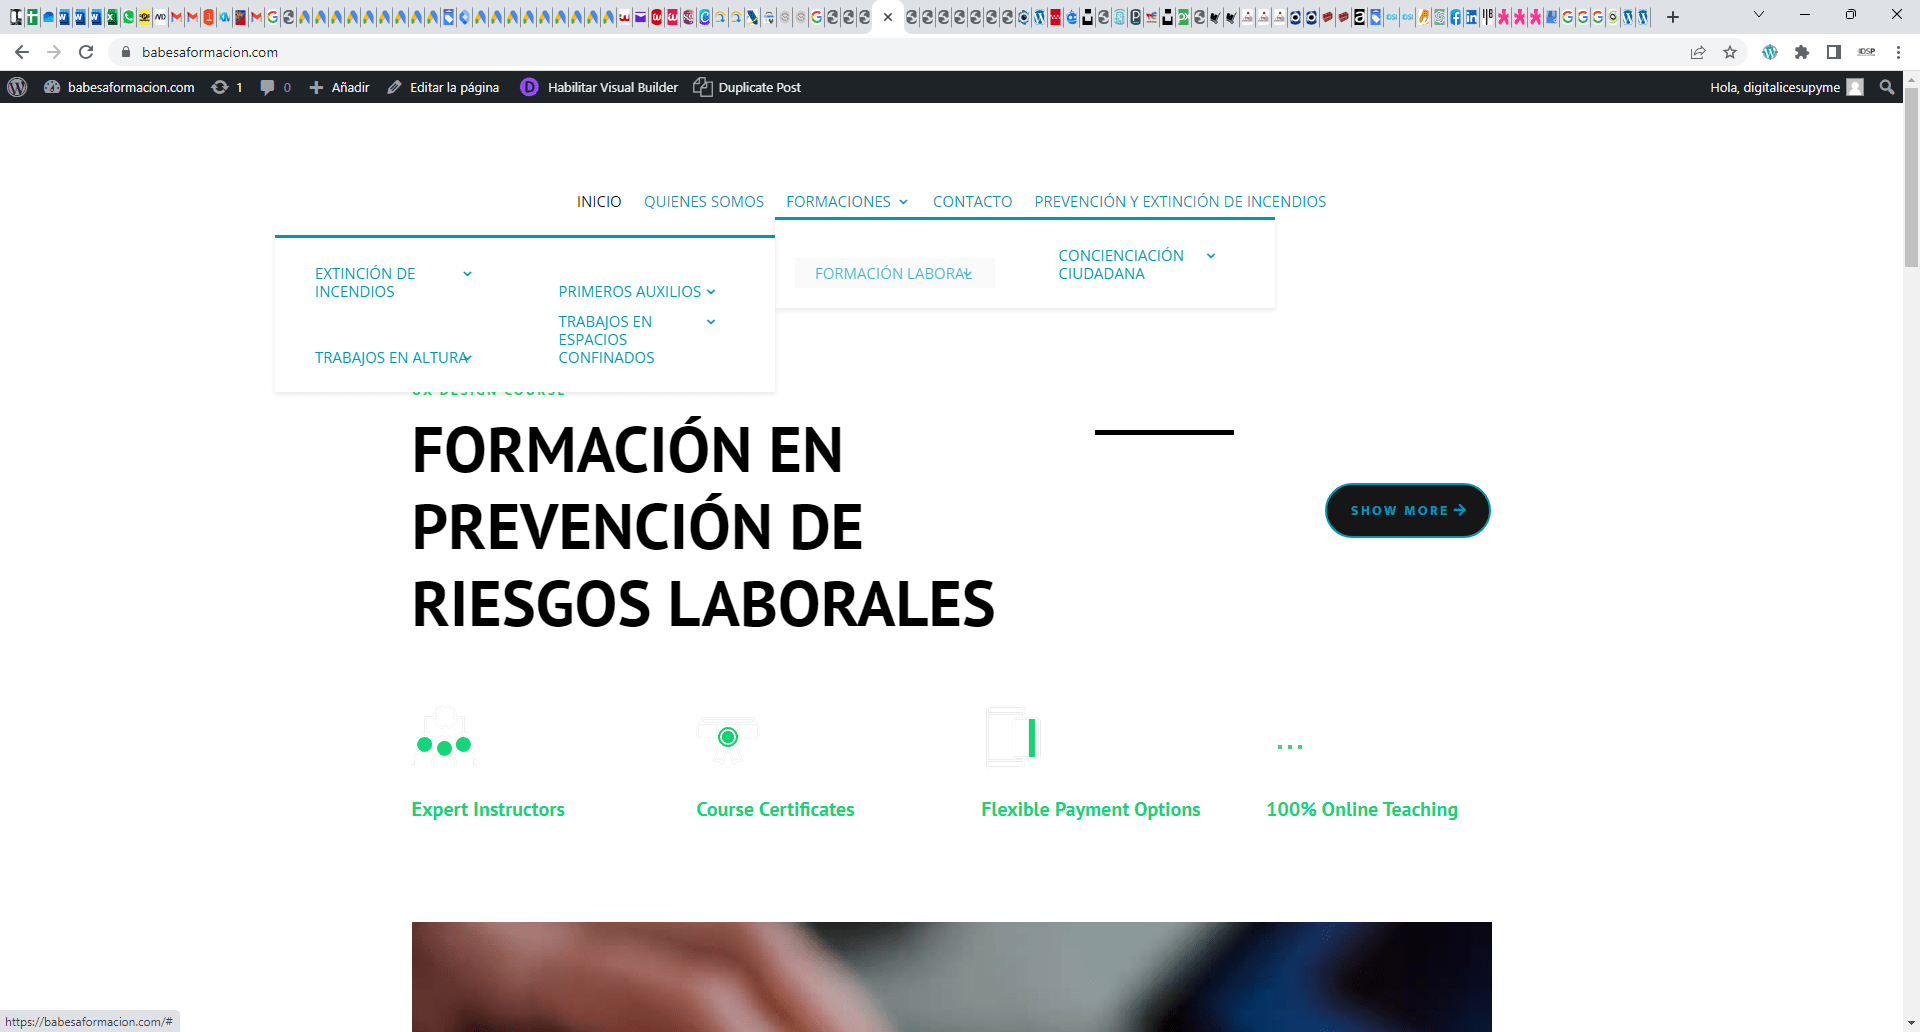Click the Course Certificates heading
Viewport: 1920px width, 1032px height.
tap(775, 809)
